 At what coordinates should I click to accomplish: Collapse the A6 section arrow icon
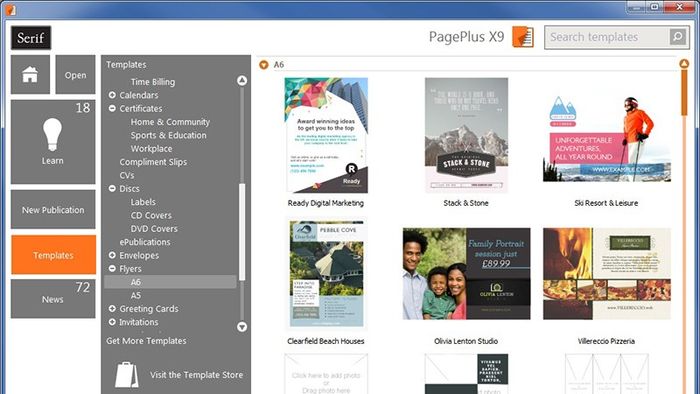pos(264,65)
